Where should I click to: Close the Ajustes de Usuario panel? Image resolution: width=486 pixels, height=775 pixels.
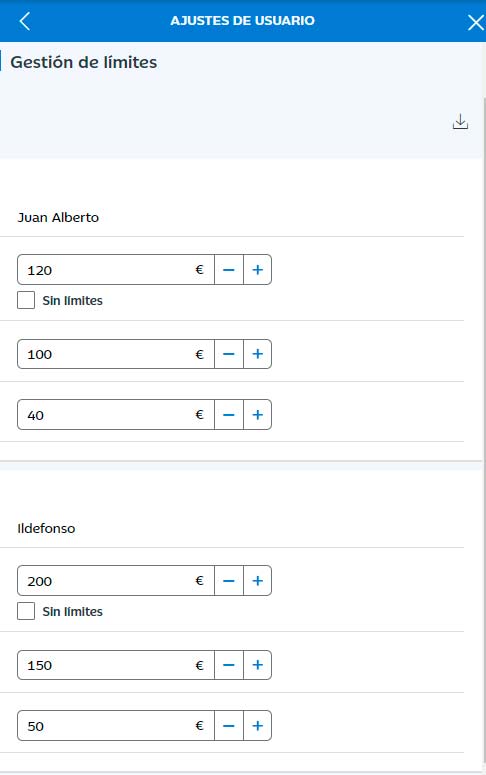(x=475, y=22)
